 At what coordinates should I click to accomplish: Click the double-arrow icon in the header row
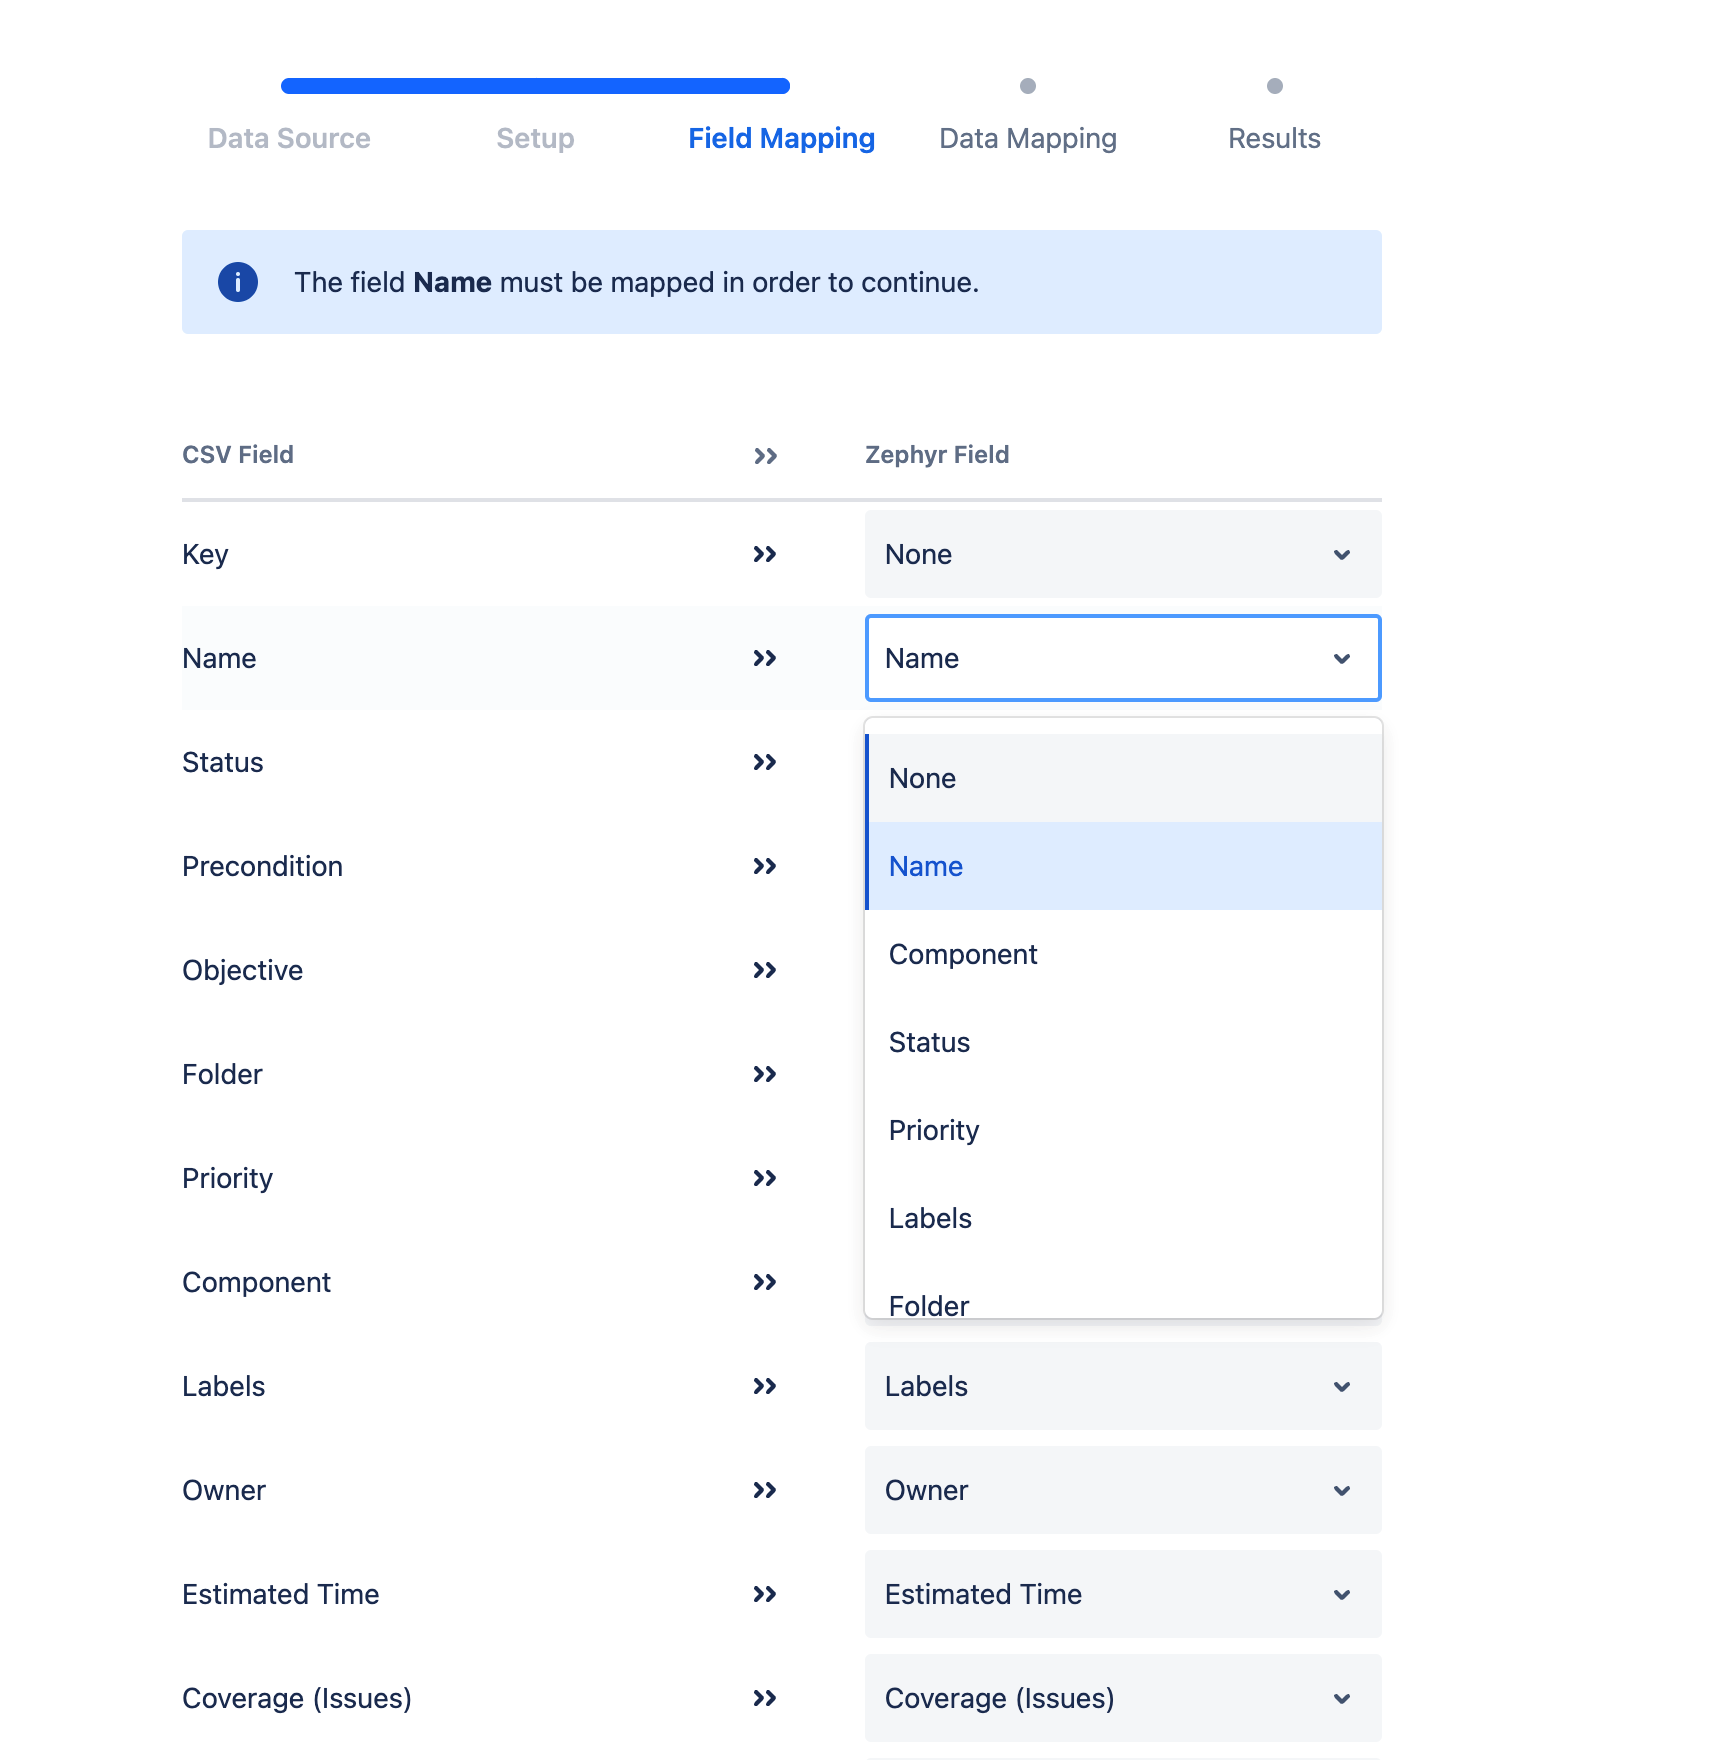765,456
